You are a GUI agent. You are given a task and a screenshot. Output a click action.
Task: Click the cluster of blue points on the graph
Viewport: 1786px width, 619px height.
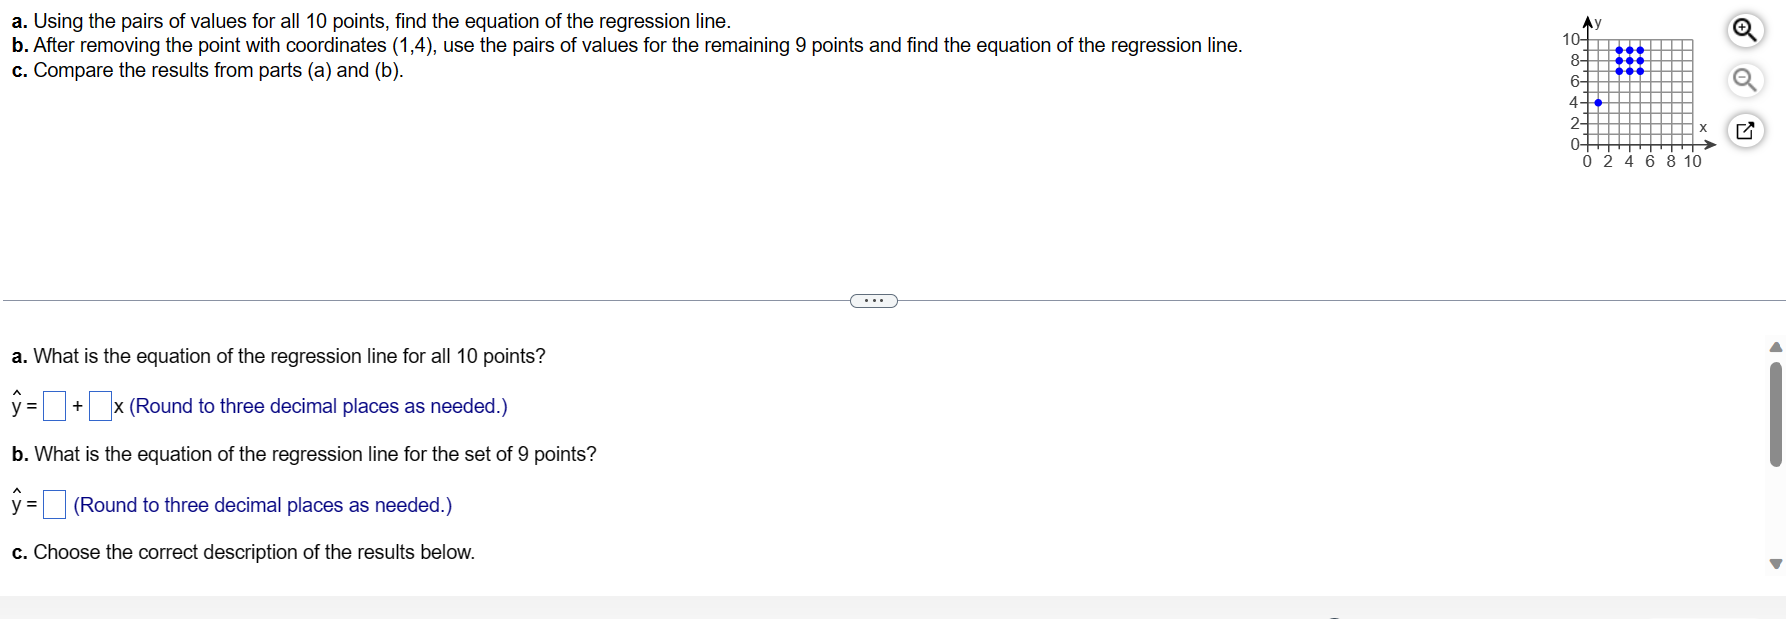pos(1628,62)
